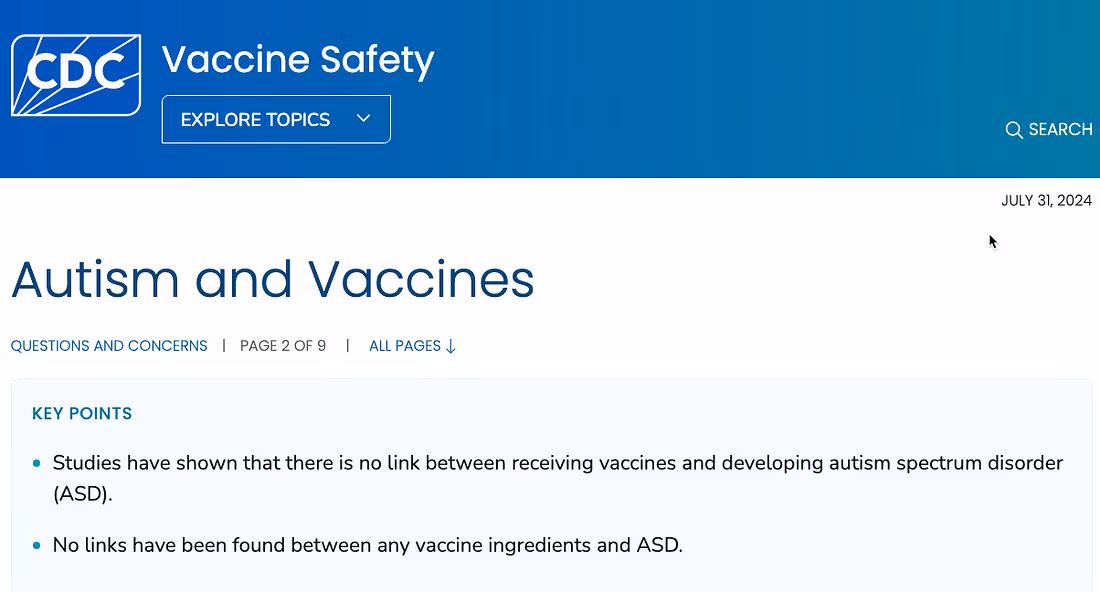Click the separator after Questions and Concerns
The image size is (1100, 592).
[224, 346]
